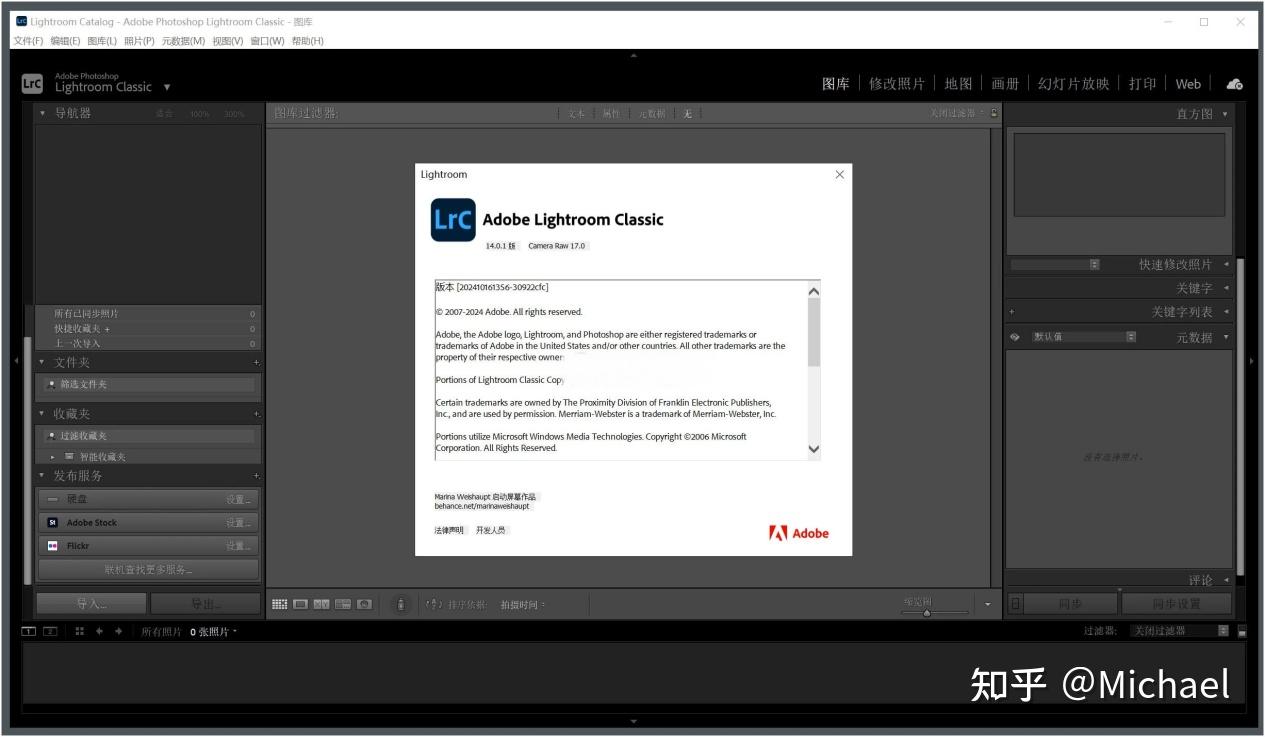Screen dimensions: 1265x737
Task: Select the Survey view icon
Action: click(342, 604)
